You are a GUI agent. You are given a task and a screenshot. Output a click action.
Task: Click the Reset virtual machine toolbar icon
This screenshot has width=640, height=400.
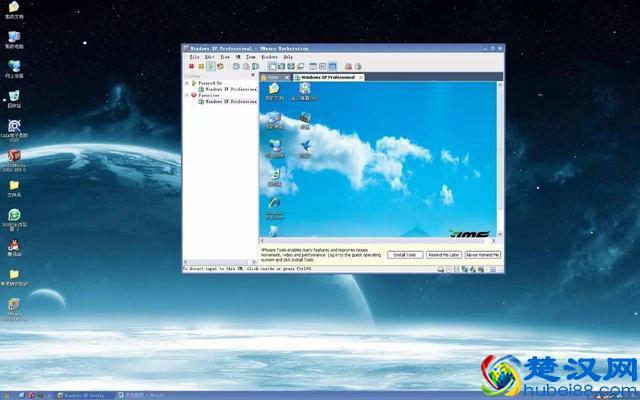pos(221,66)
